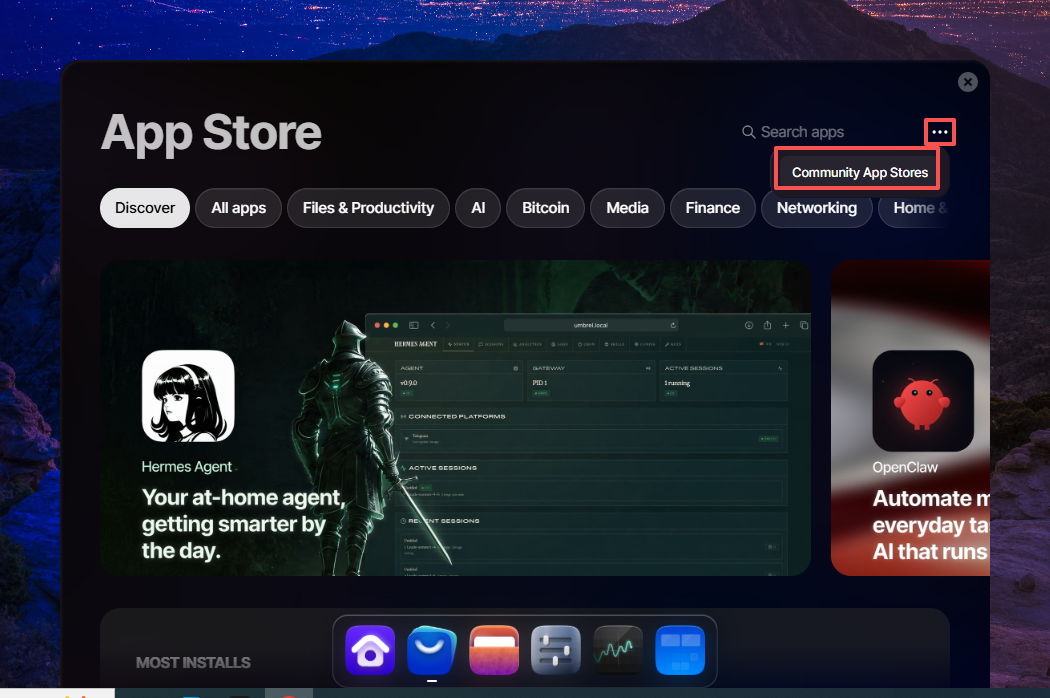The height and width of the screenshot is (698, 1050).
Task: Open the AI category
Action: click(x=478, y=208)
